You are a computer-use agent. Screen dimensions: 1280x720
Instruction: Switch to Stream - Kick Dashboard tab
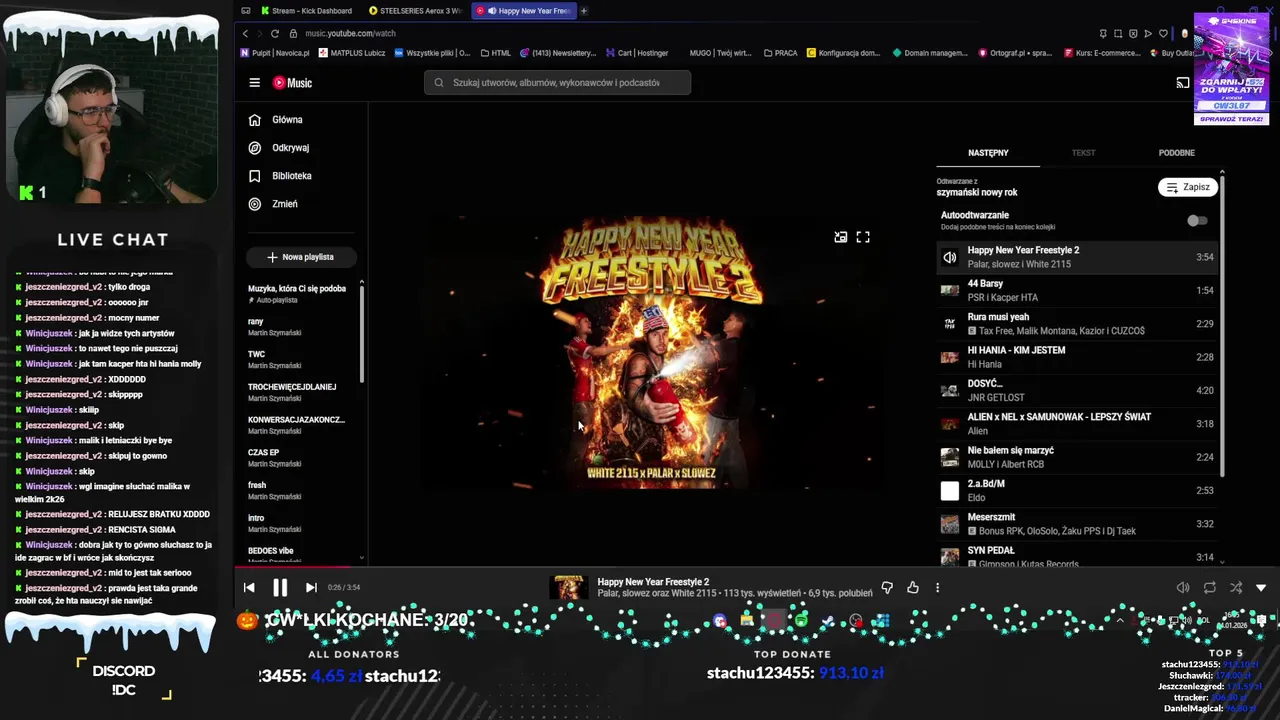[x=307, y=11]
